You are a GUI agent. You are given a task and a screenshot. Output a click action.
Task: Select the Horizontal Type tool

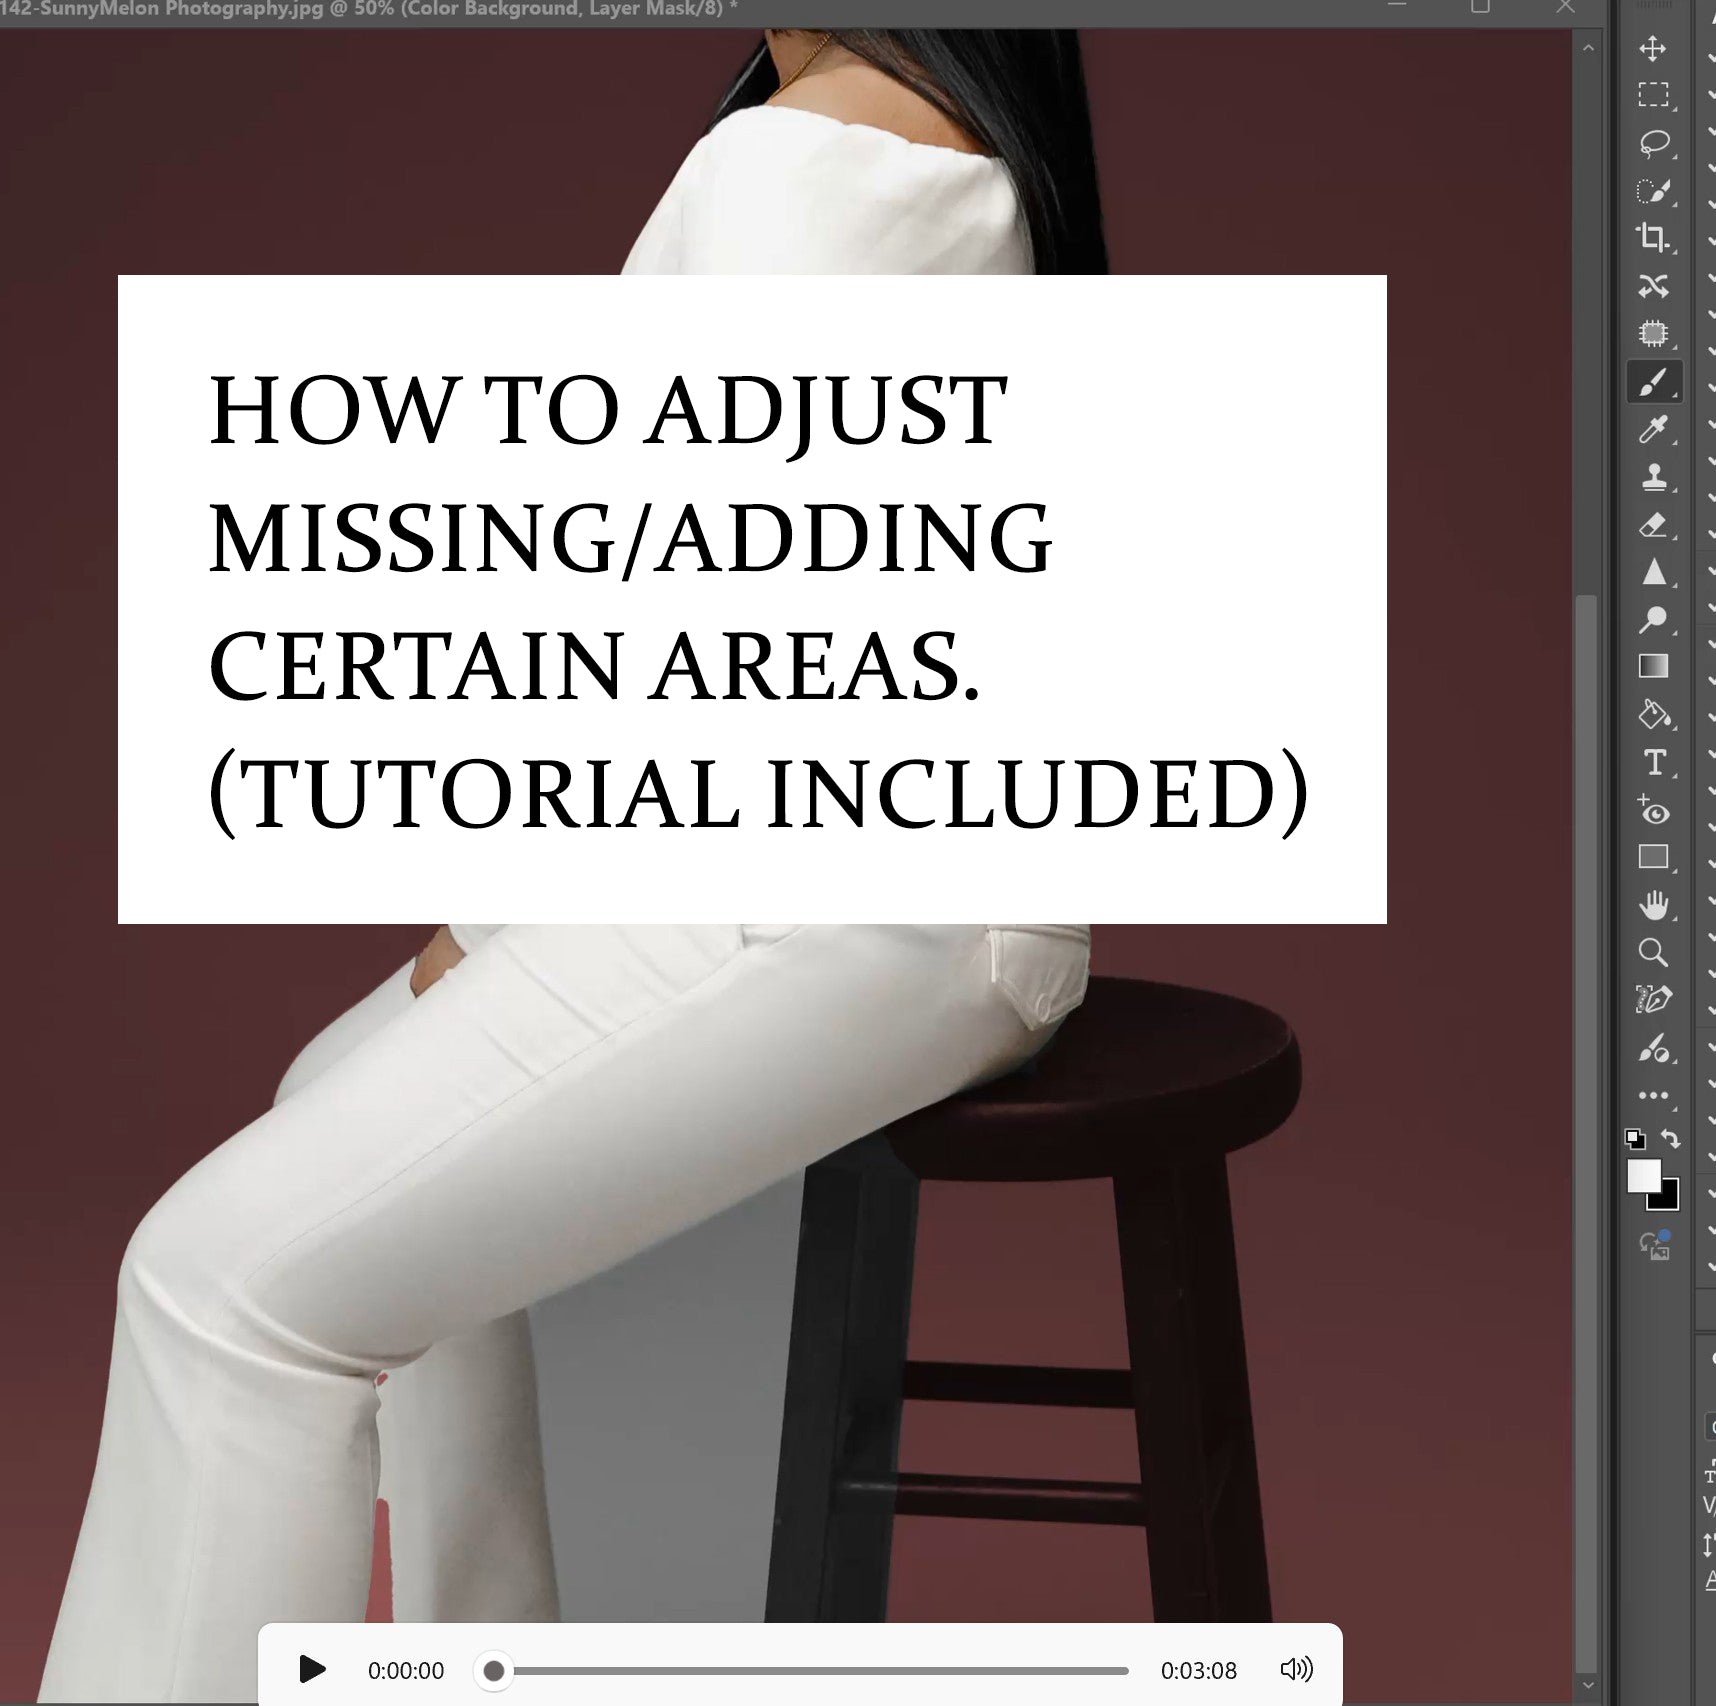tap(1654, 763)
